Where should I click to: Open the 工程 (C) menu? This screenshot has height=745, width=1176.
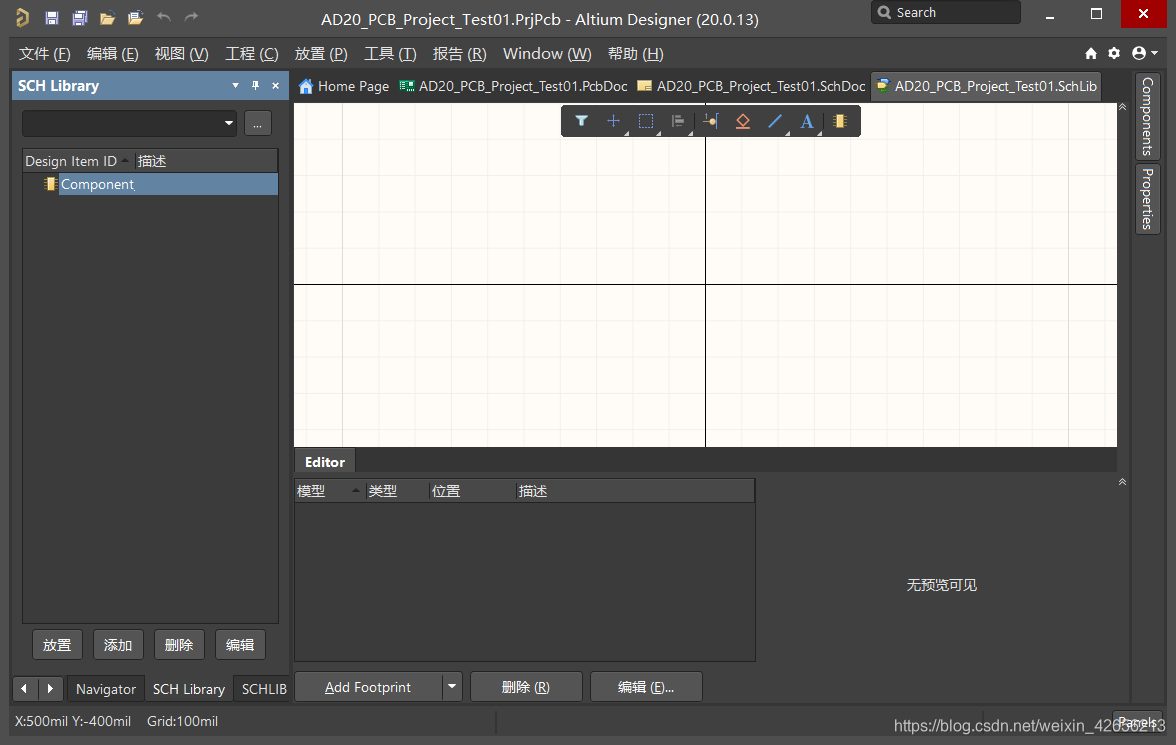(x=252, y=54)
